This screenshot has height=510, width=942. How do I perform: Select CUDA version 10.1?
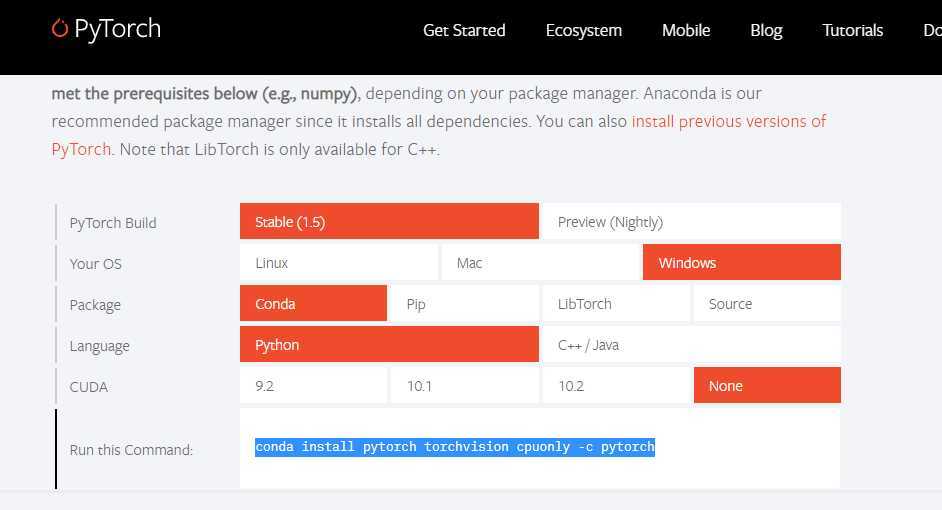[x=464, y=385]
